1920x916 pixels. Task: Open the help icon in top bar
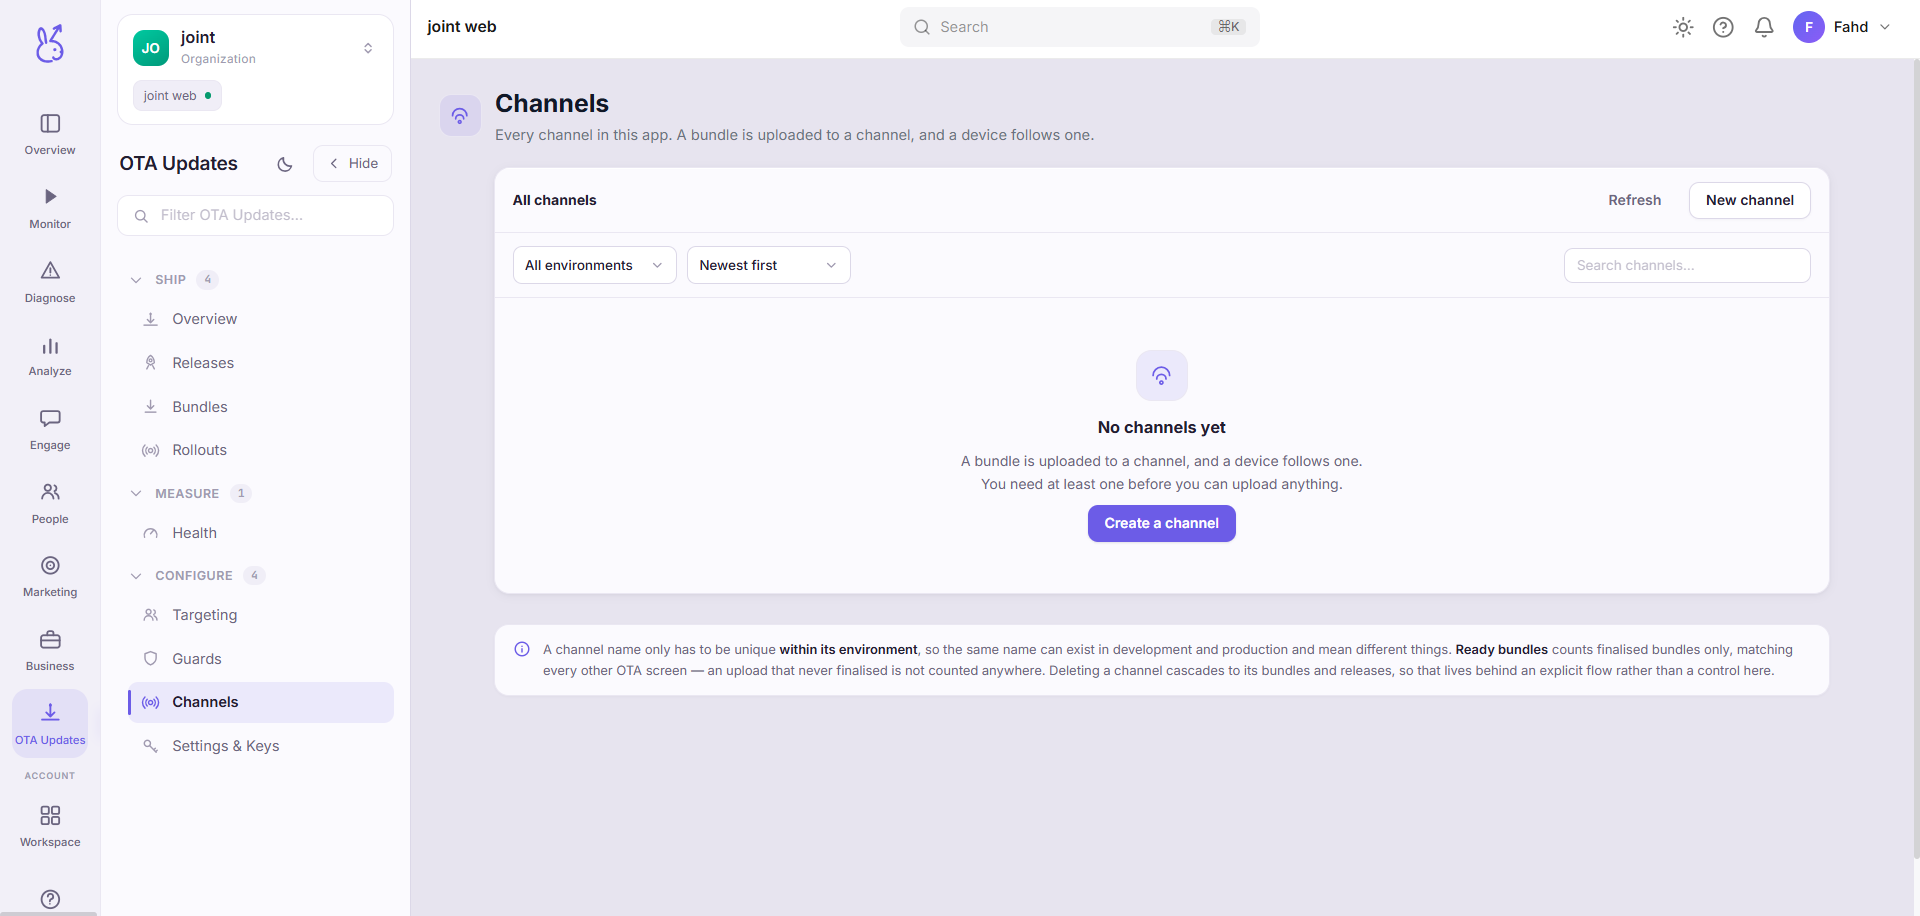pos(1723,27)
